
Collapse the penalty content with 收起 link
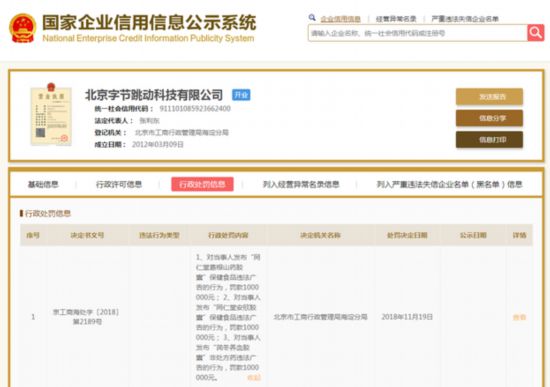pyautogui.click(x=254, y=378)
